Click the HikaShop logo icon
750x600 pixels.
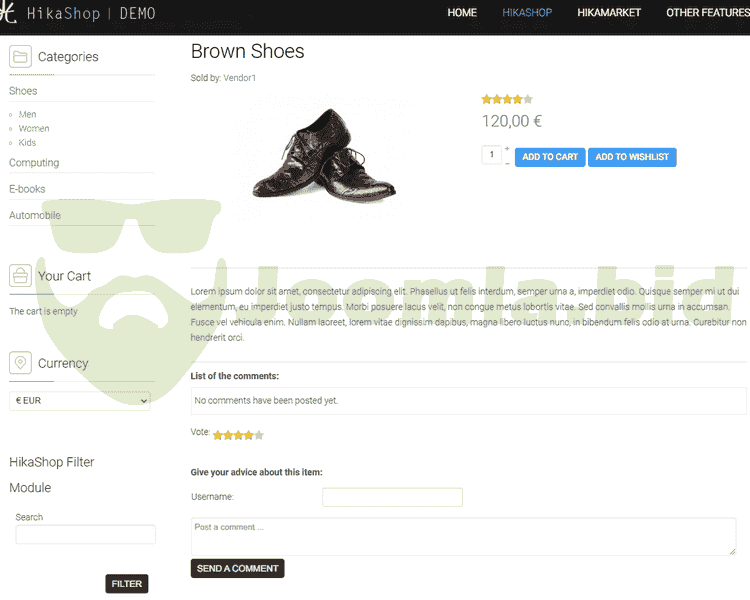point(8,13)
